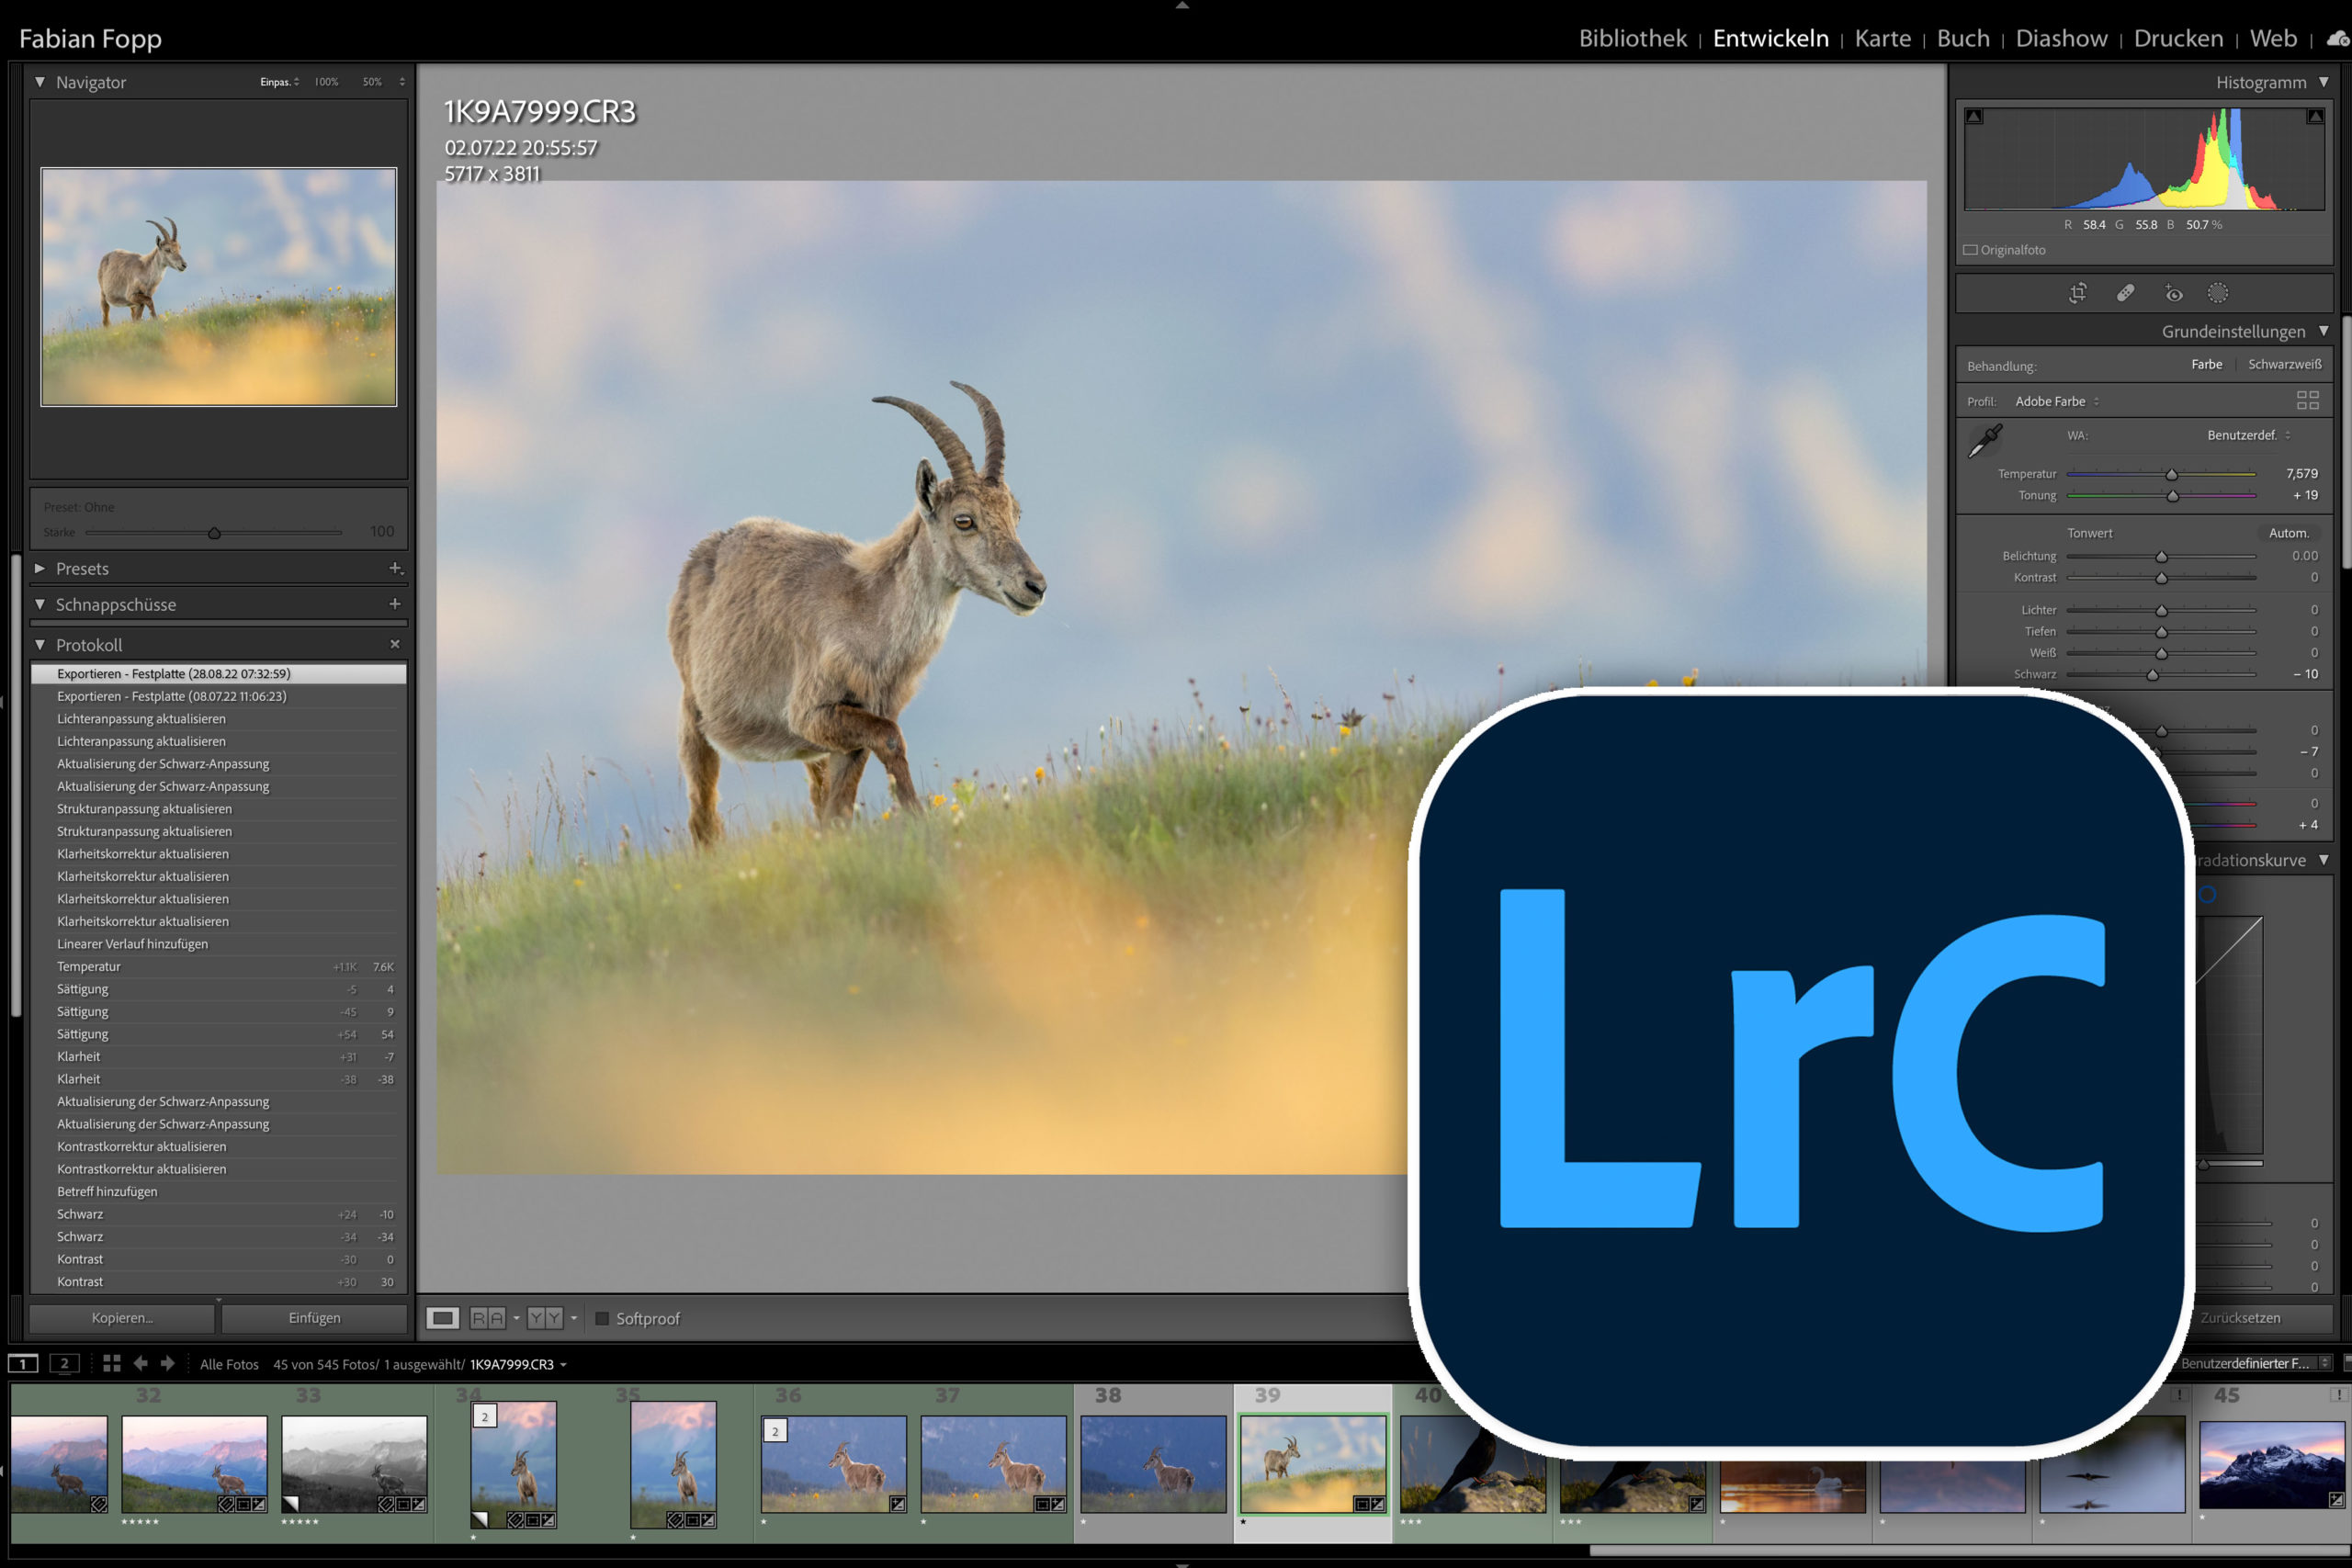
Task: Click the Temperatur slider handle
Action: 2171,475
